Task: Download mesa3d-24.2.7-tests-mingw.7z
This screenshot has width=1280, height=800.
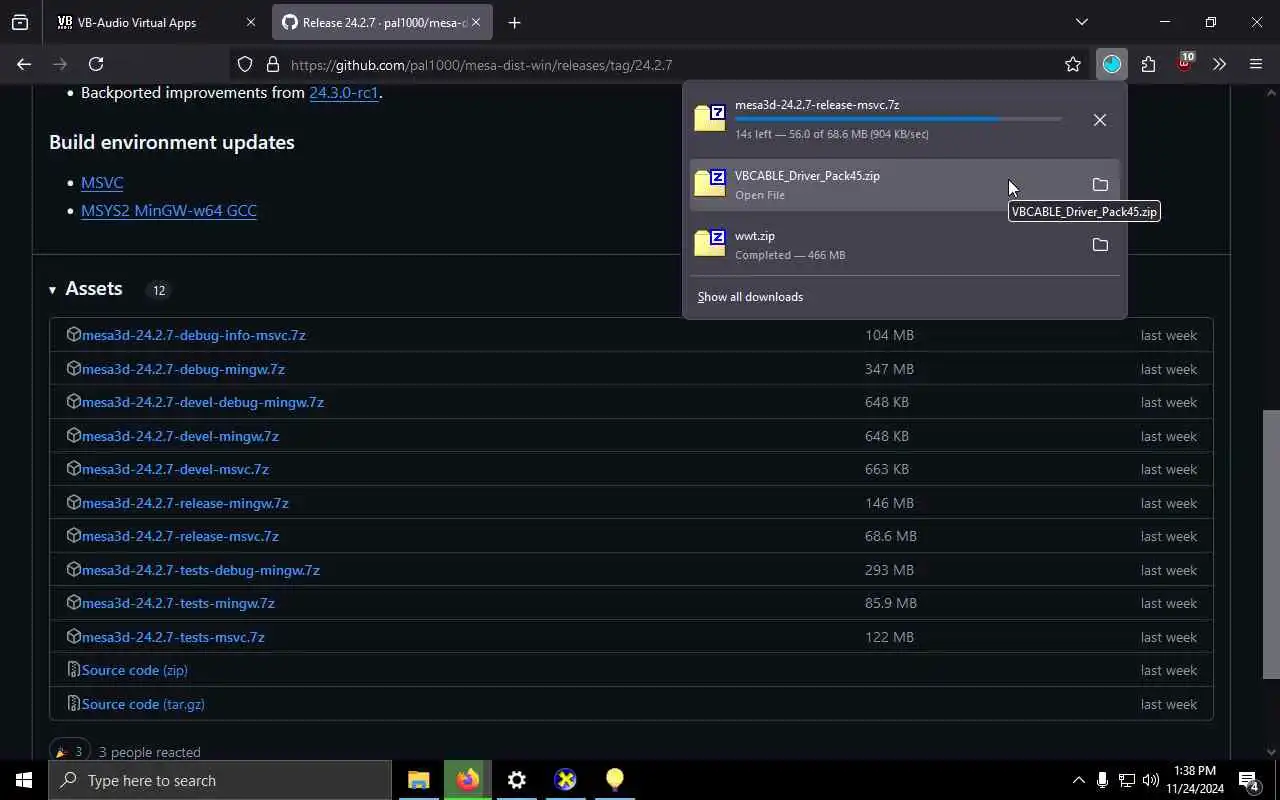Action: pyautogui.click(x=178, y=603)
